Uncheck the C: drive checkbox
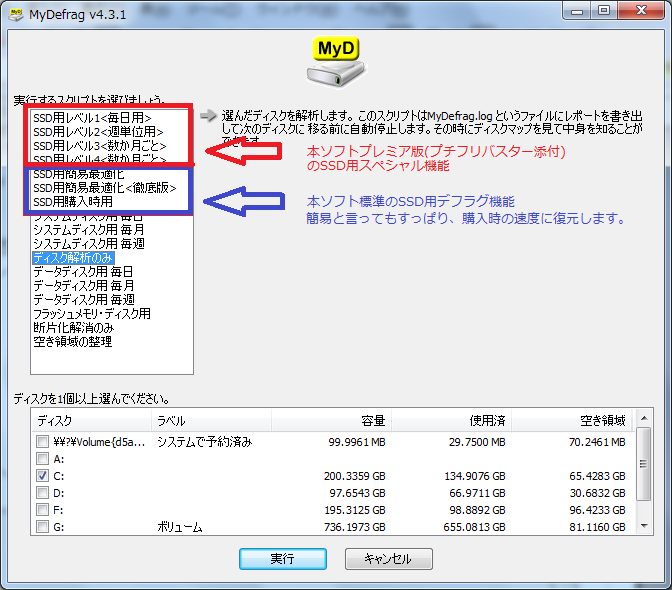Viewport: 672px width, 590px height. (x=42, y=476)
